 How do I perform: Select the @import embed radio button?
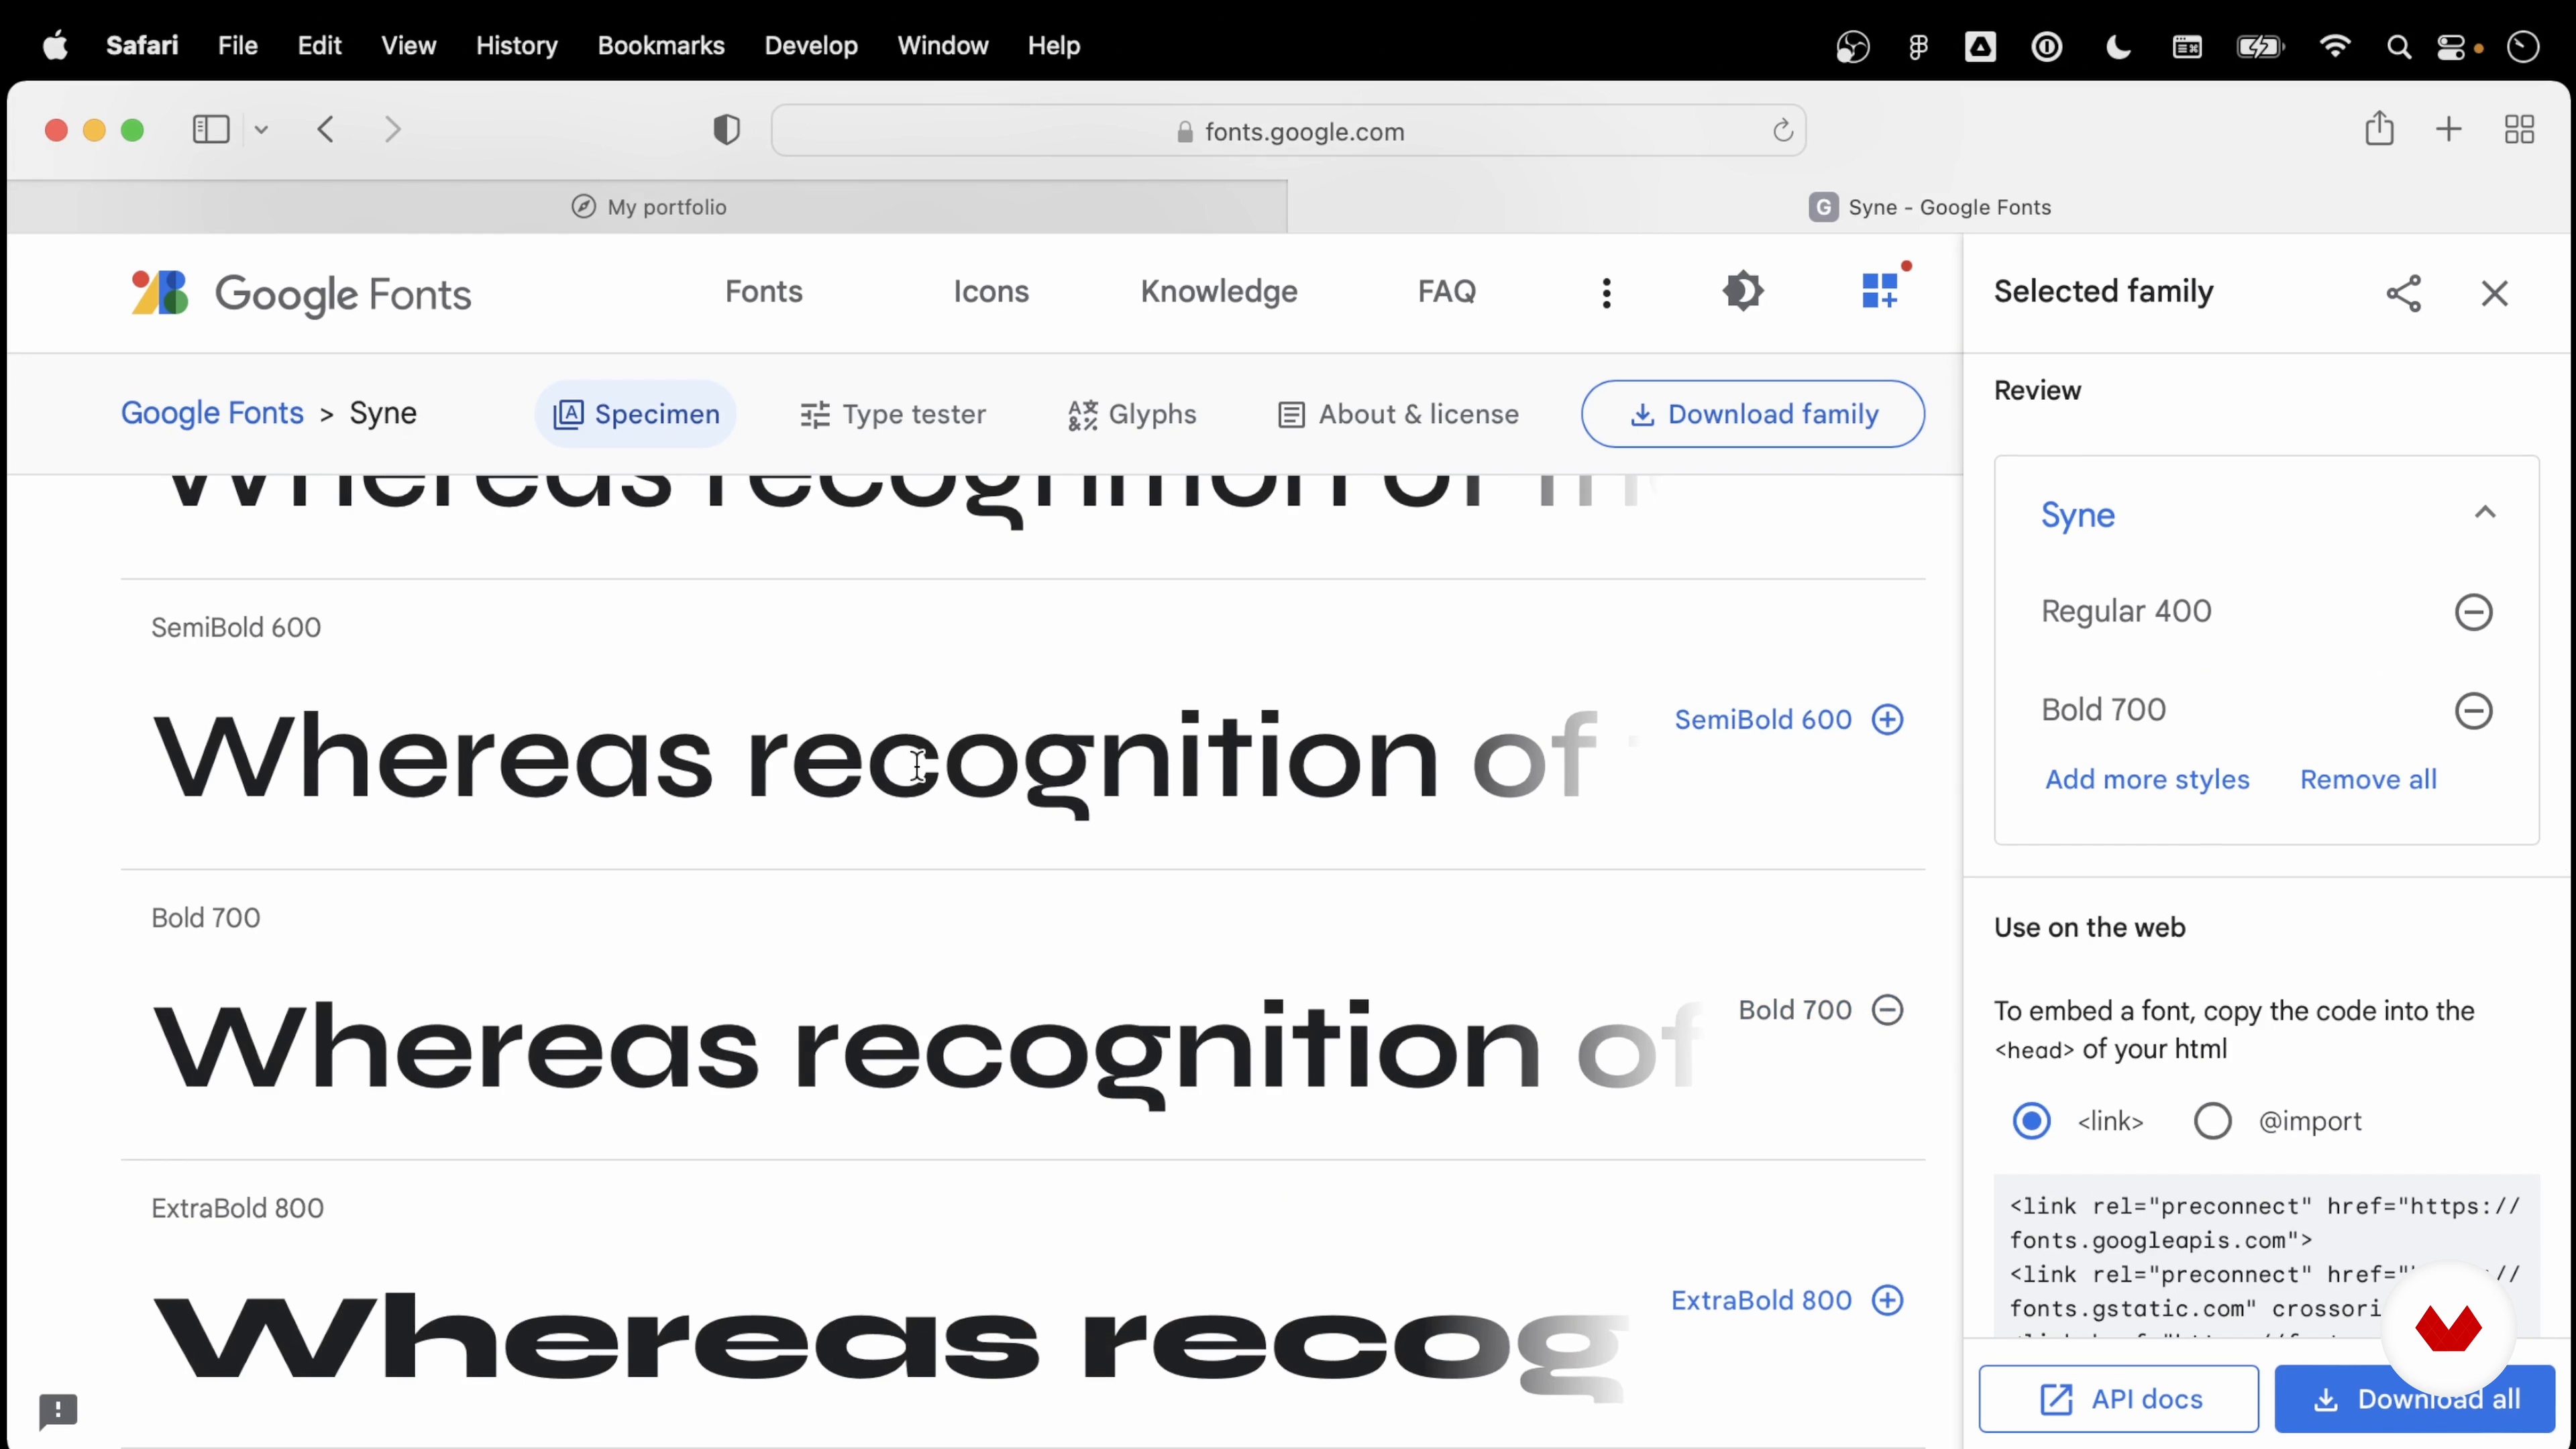[x=2212, y=1121]
